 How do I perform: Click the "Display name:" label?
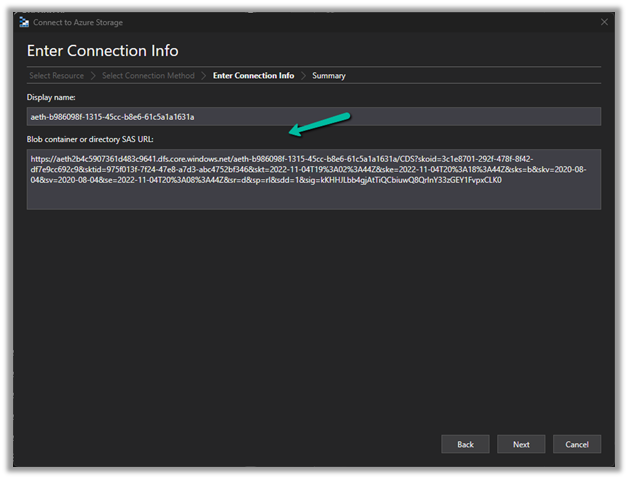click(x=52, y=97)
